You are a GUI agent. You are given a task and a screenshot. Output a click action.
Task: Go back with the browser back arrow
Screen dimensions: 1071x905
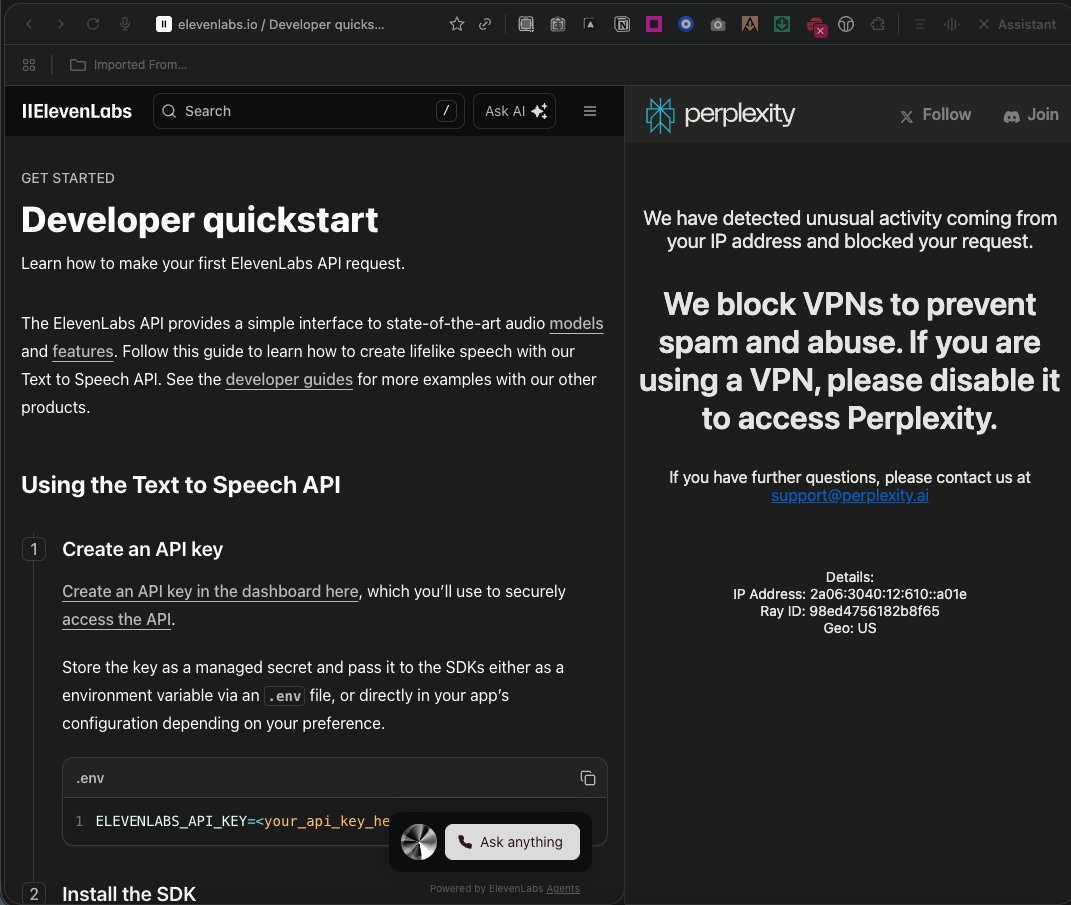coord(29,25)
